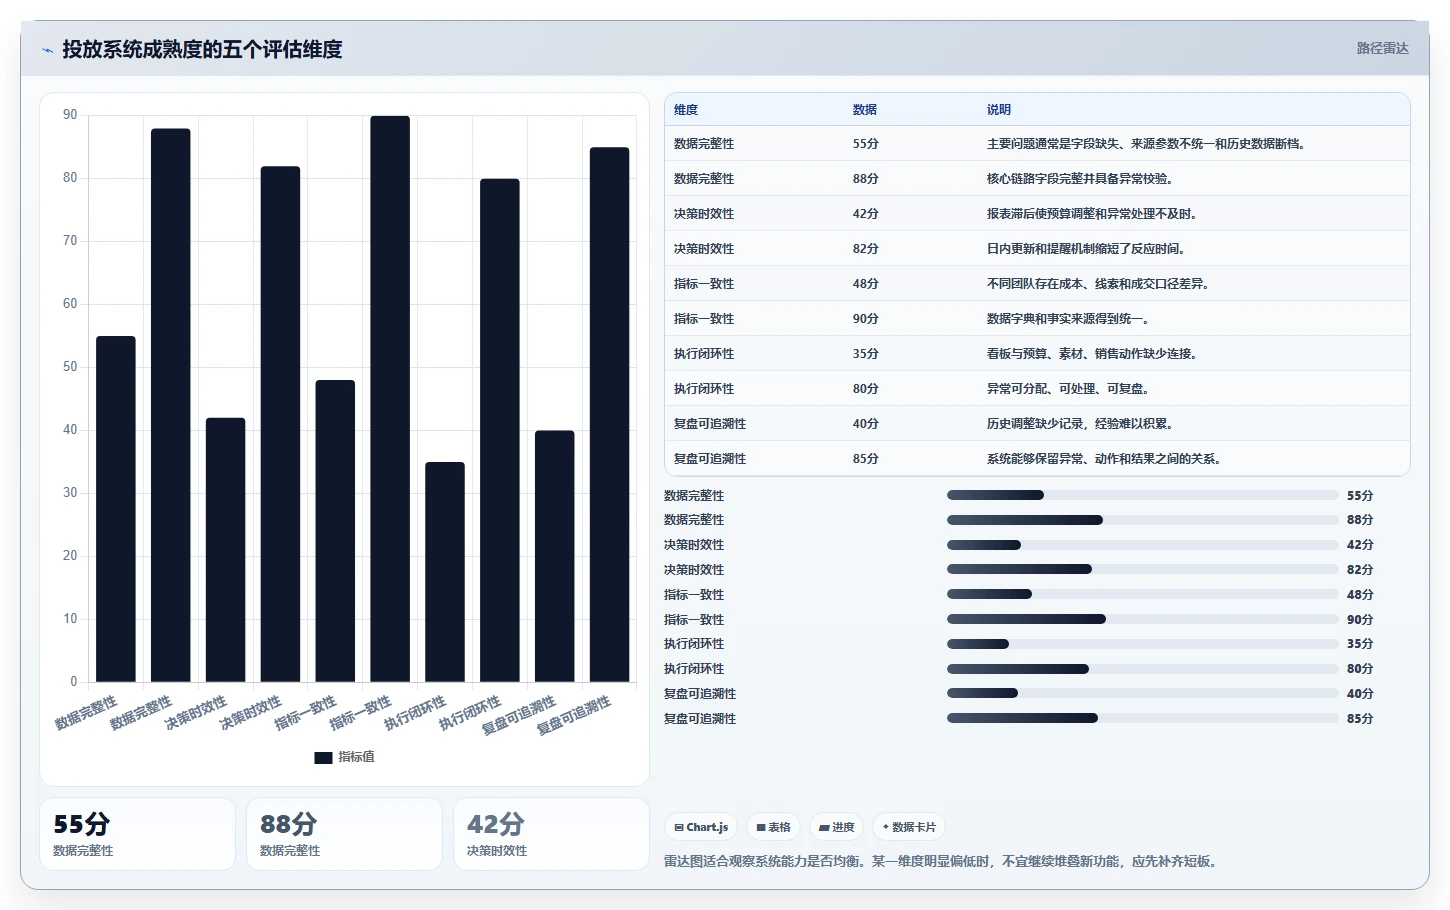Viewport: 1450px width, 910px height.
Task: Click the shortest chart bar at 35
Action: (x=445, y=572)
